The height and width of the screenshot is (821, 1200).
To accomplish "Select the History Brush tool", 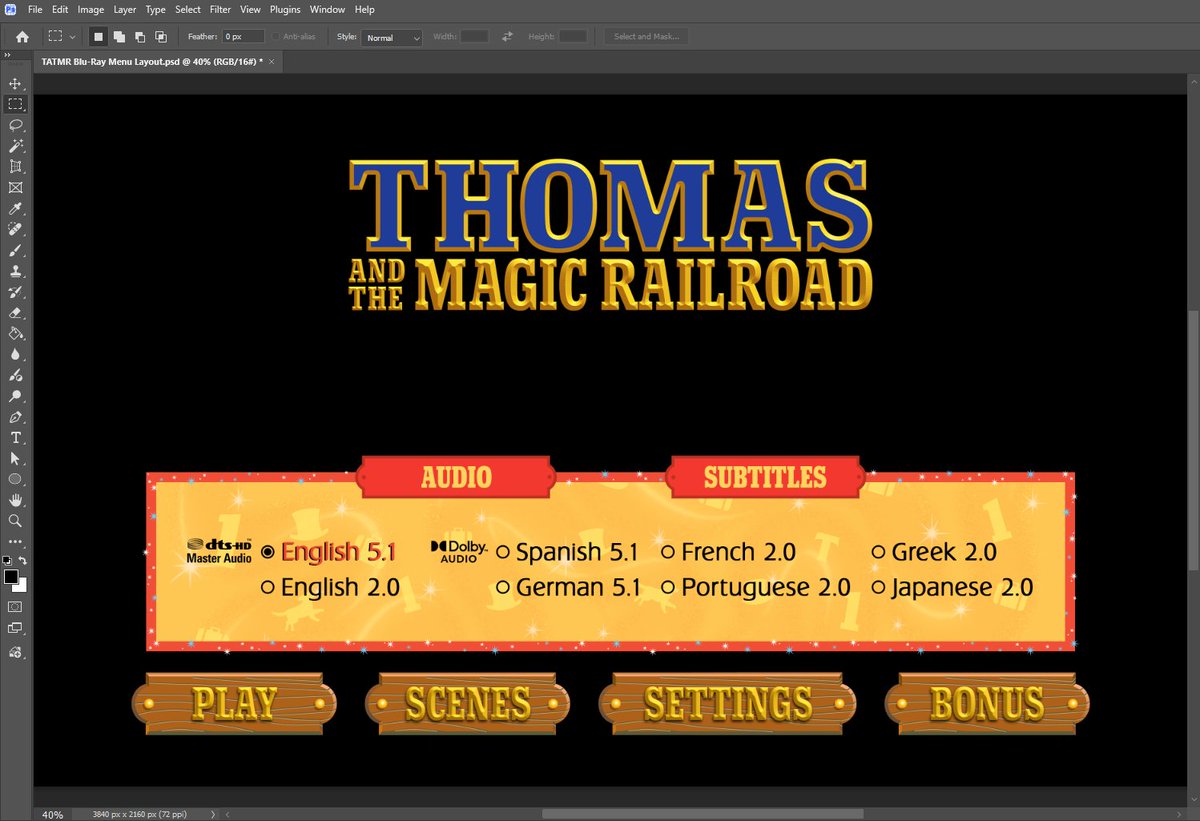I will point(15,292).
